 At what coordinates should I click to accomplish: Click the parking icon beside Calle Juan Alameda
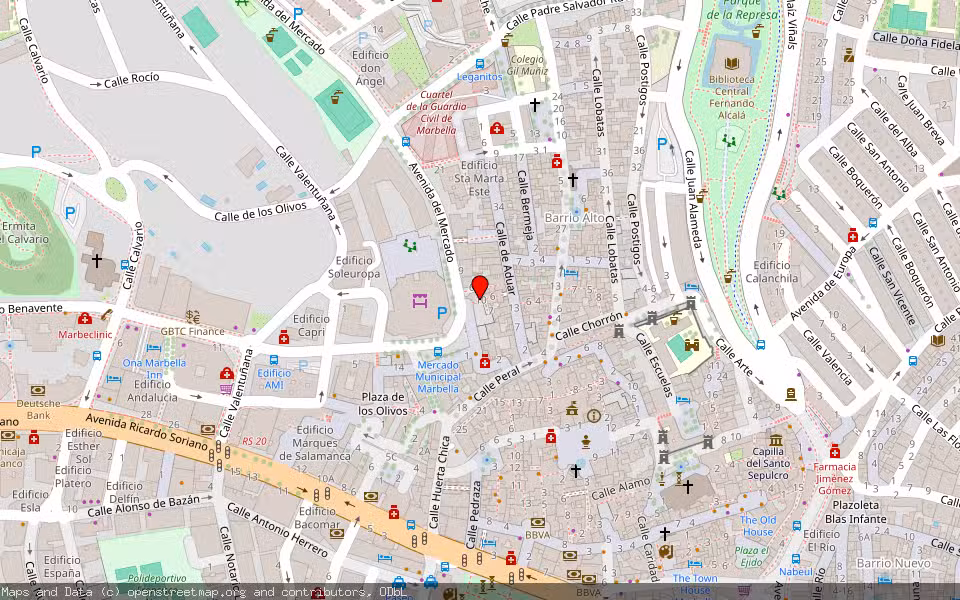(x=662, y=144)
